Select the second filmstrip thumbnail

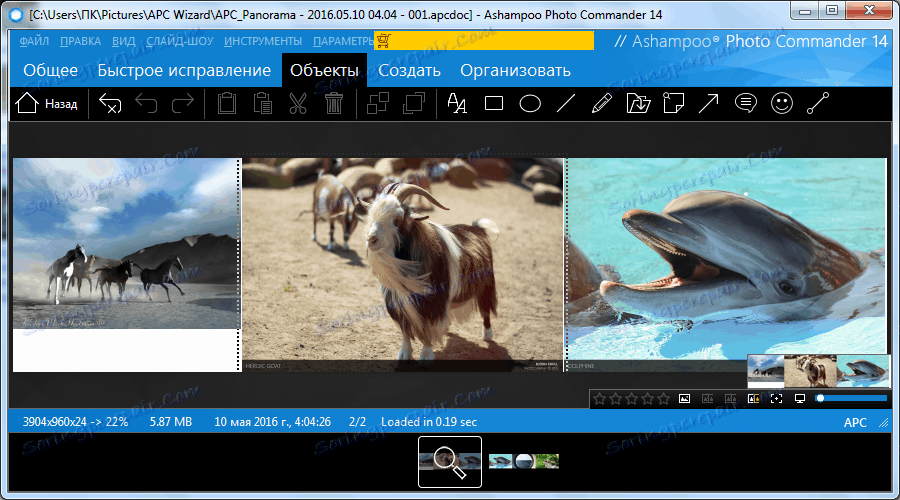click(523, 461)
